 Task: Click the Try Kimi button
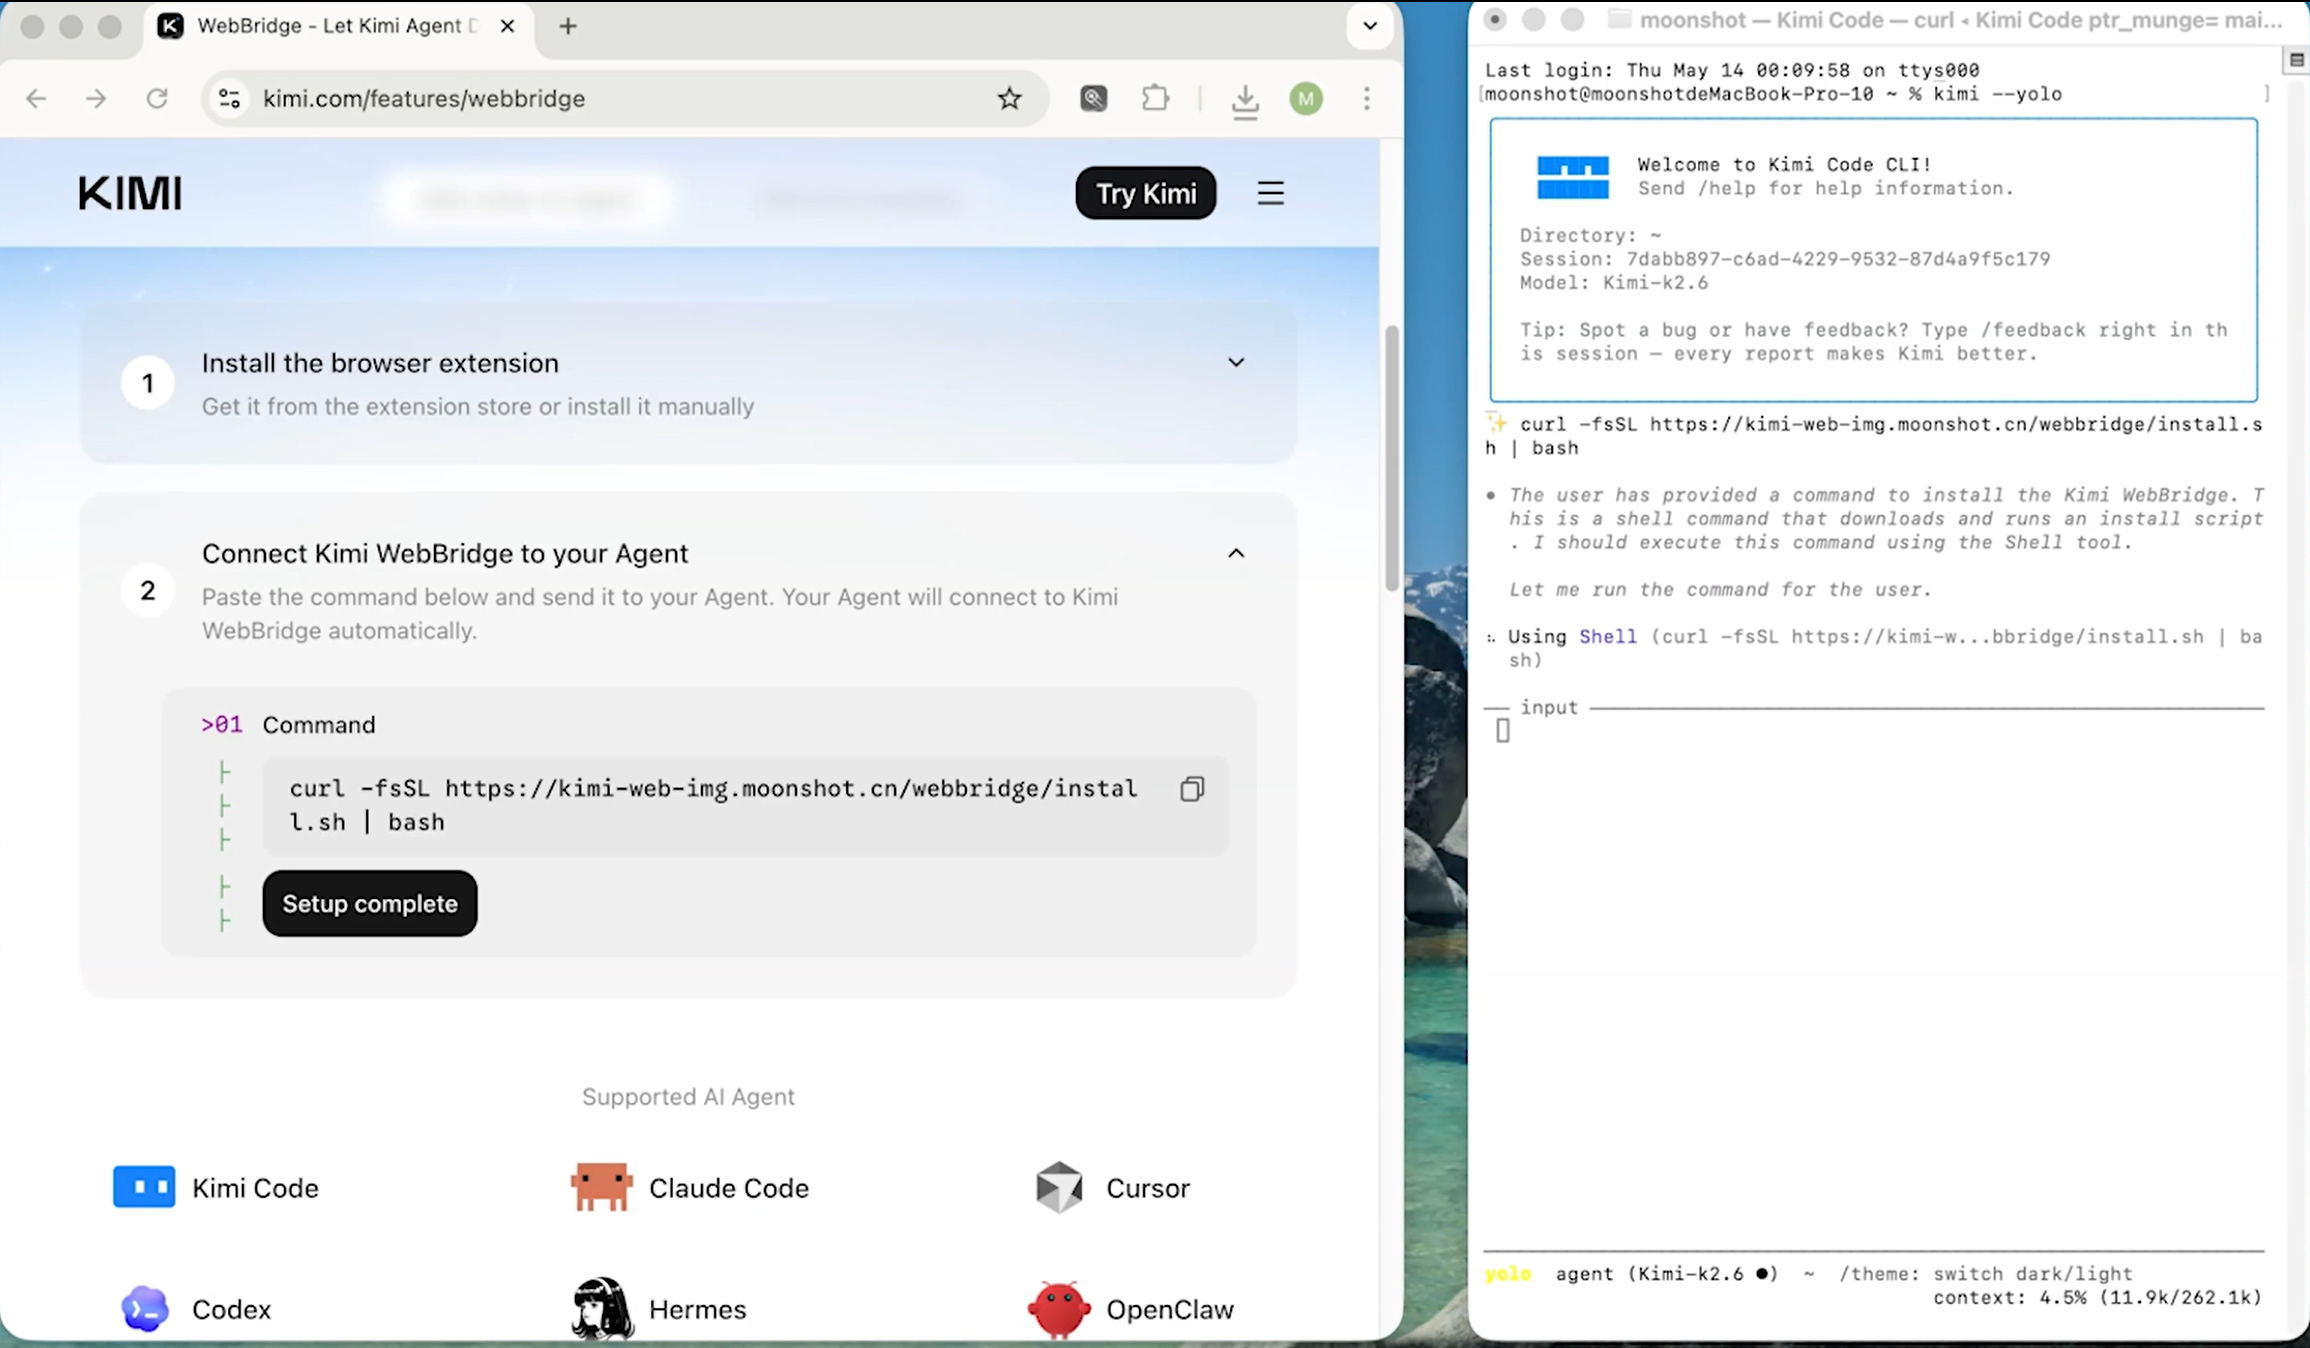pyautogui.click(x=1146, y=193)
